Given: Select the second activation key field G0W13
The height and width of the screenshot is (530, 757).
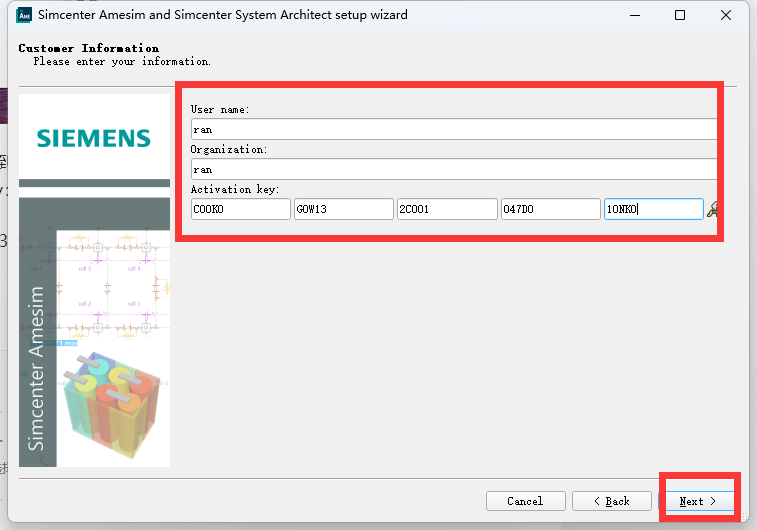Looking at the screenshot, I should tap(344, 209).
